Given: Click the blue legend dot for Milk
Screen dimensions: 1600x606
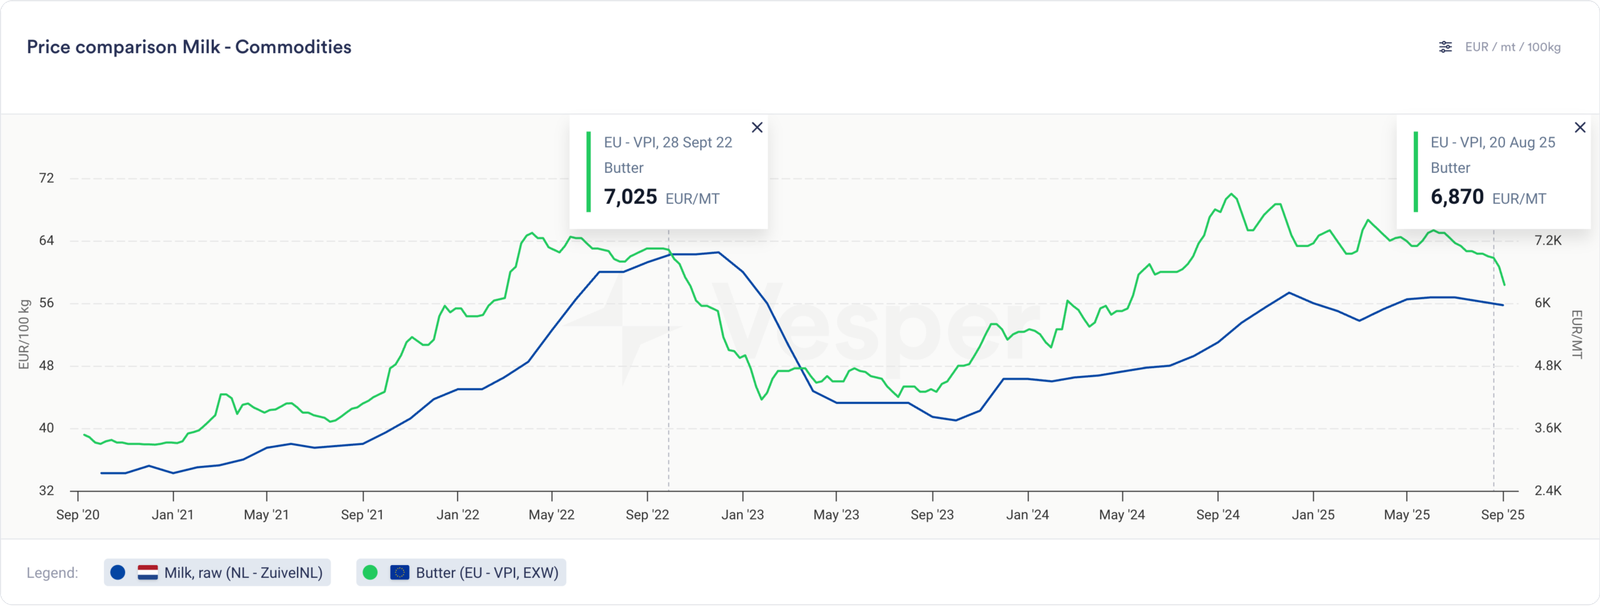Looking at the screenshot, I should [118, 573].
